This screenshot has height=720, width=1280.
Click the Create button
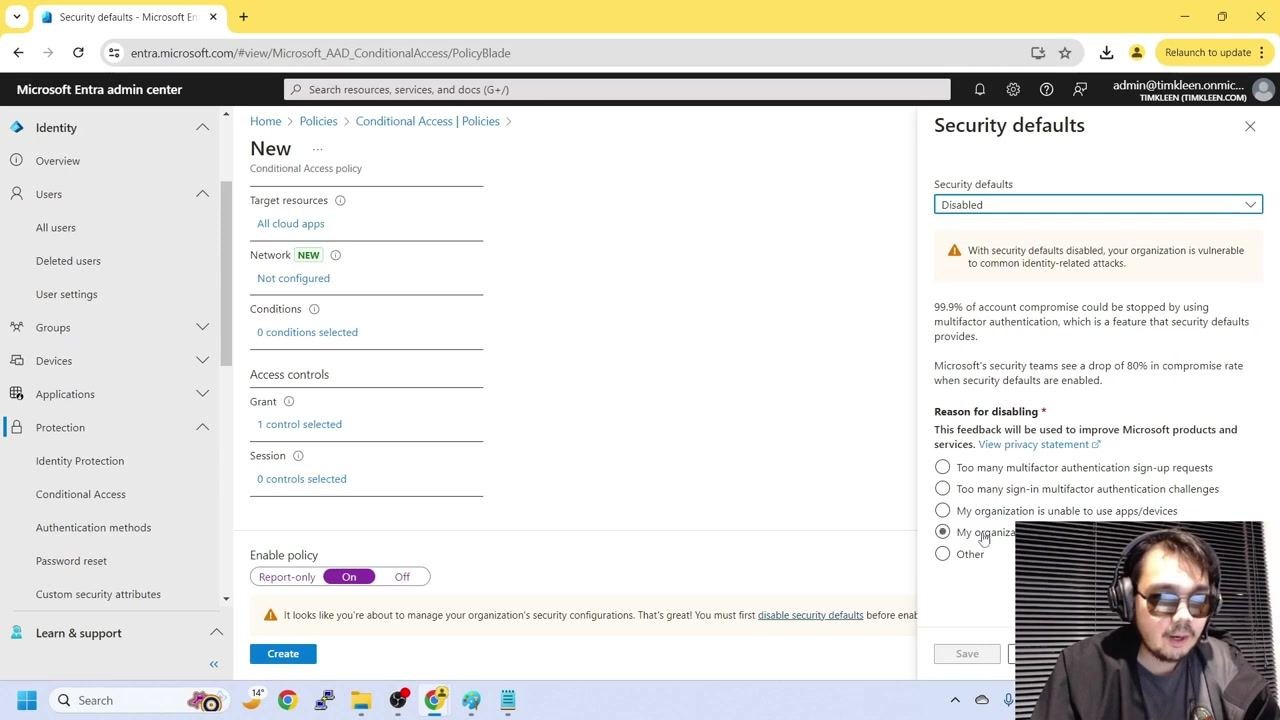coord(283,654)
